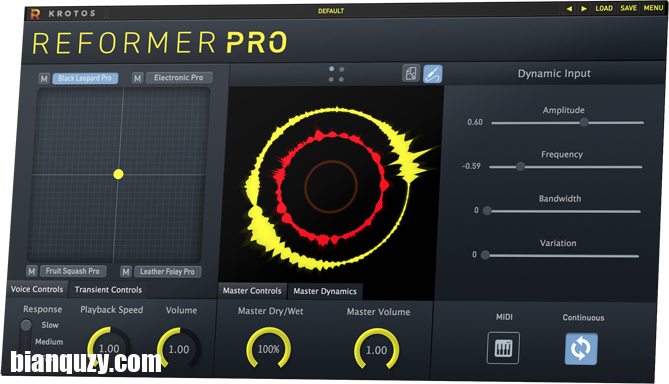Select the Electronic Pro library

179,78
